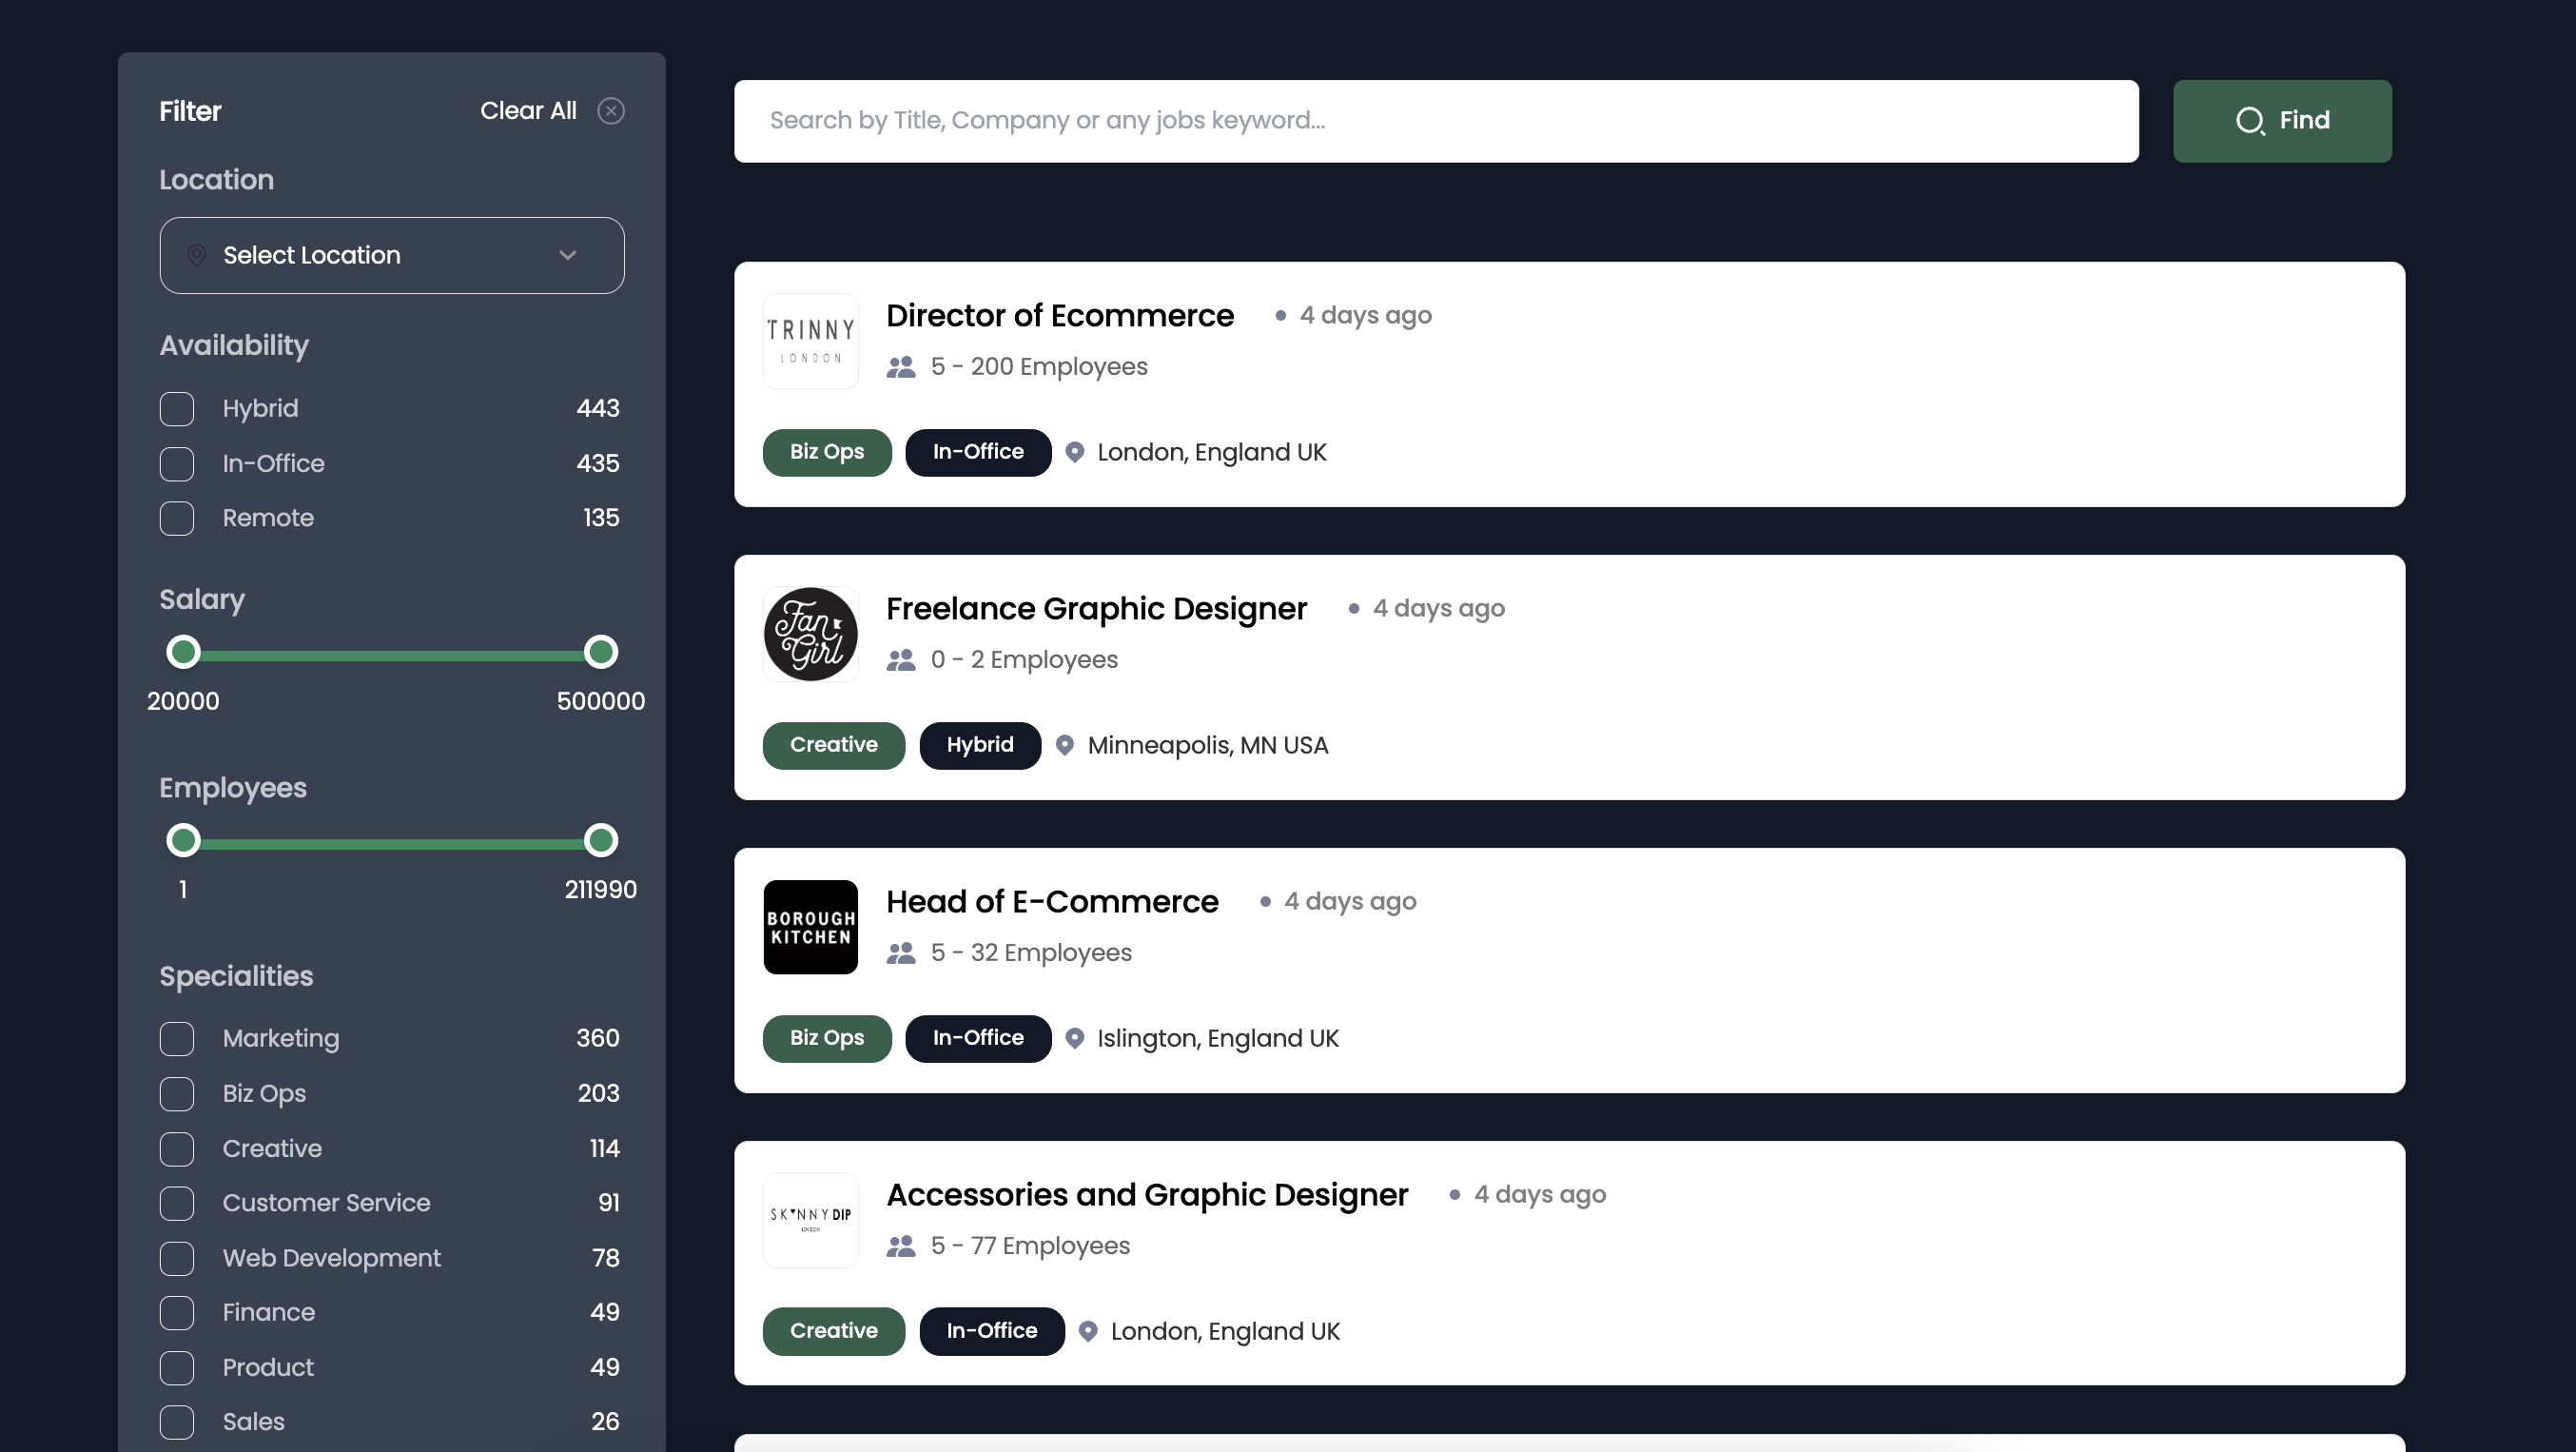2576x1452 pixels.
Task: Click the map pin on Accessories and Graphic Designer card
Action: [x=1088, y=1332]
